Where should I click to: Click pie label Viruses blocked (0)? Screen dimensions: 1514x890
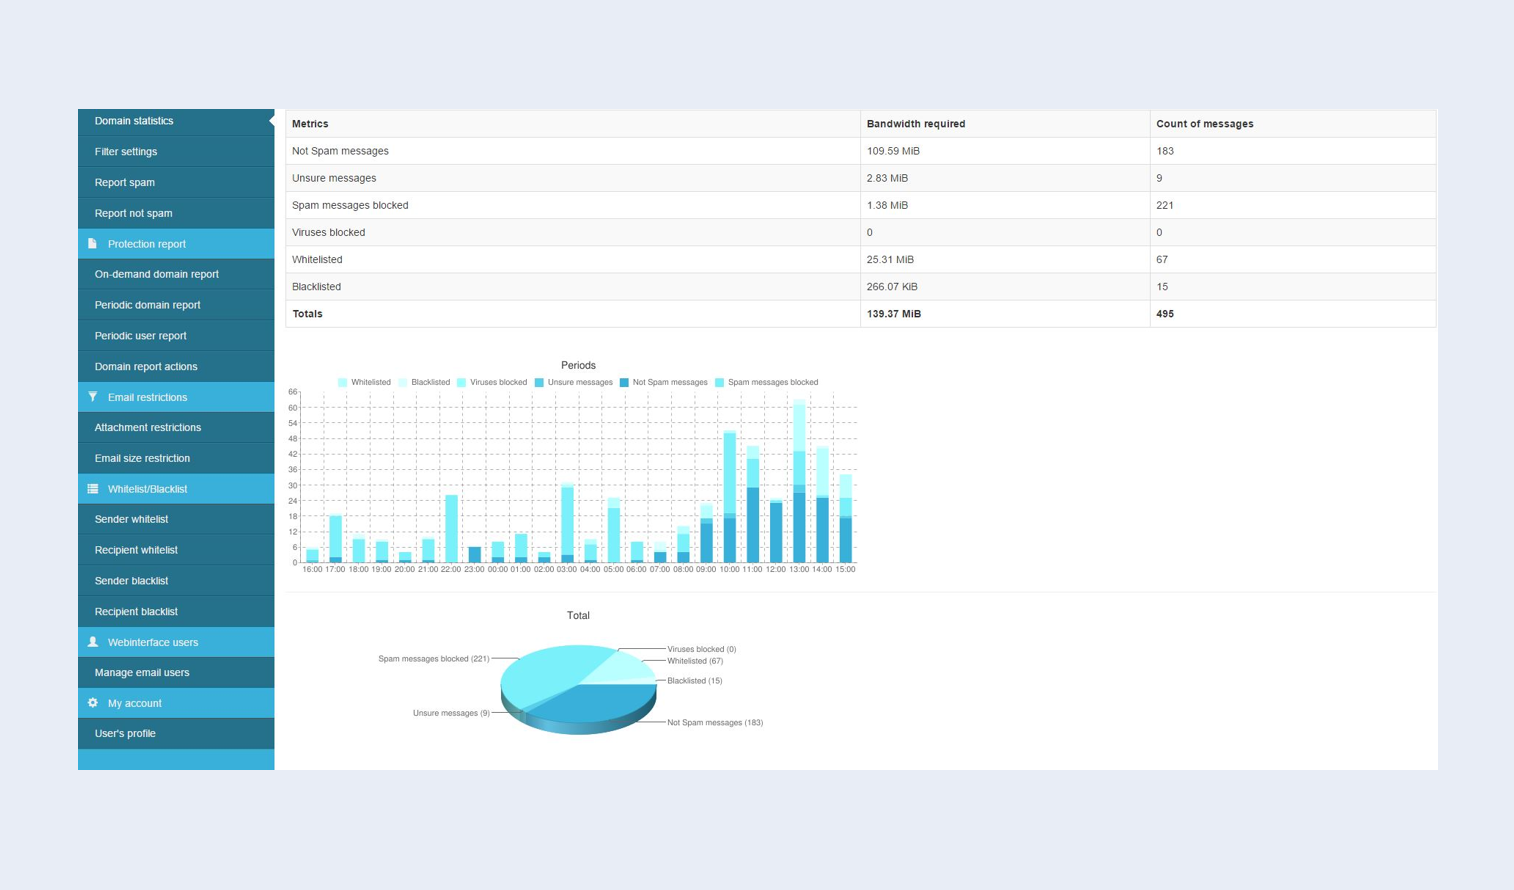pyautogui.click(x=702, y=649)
